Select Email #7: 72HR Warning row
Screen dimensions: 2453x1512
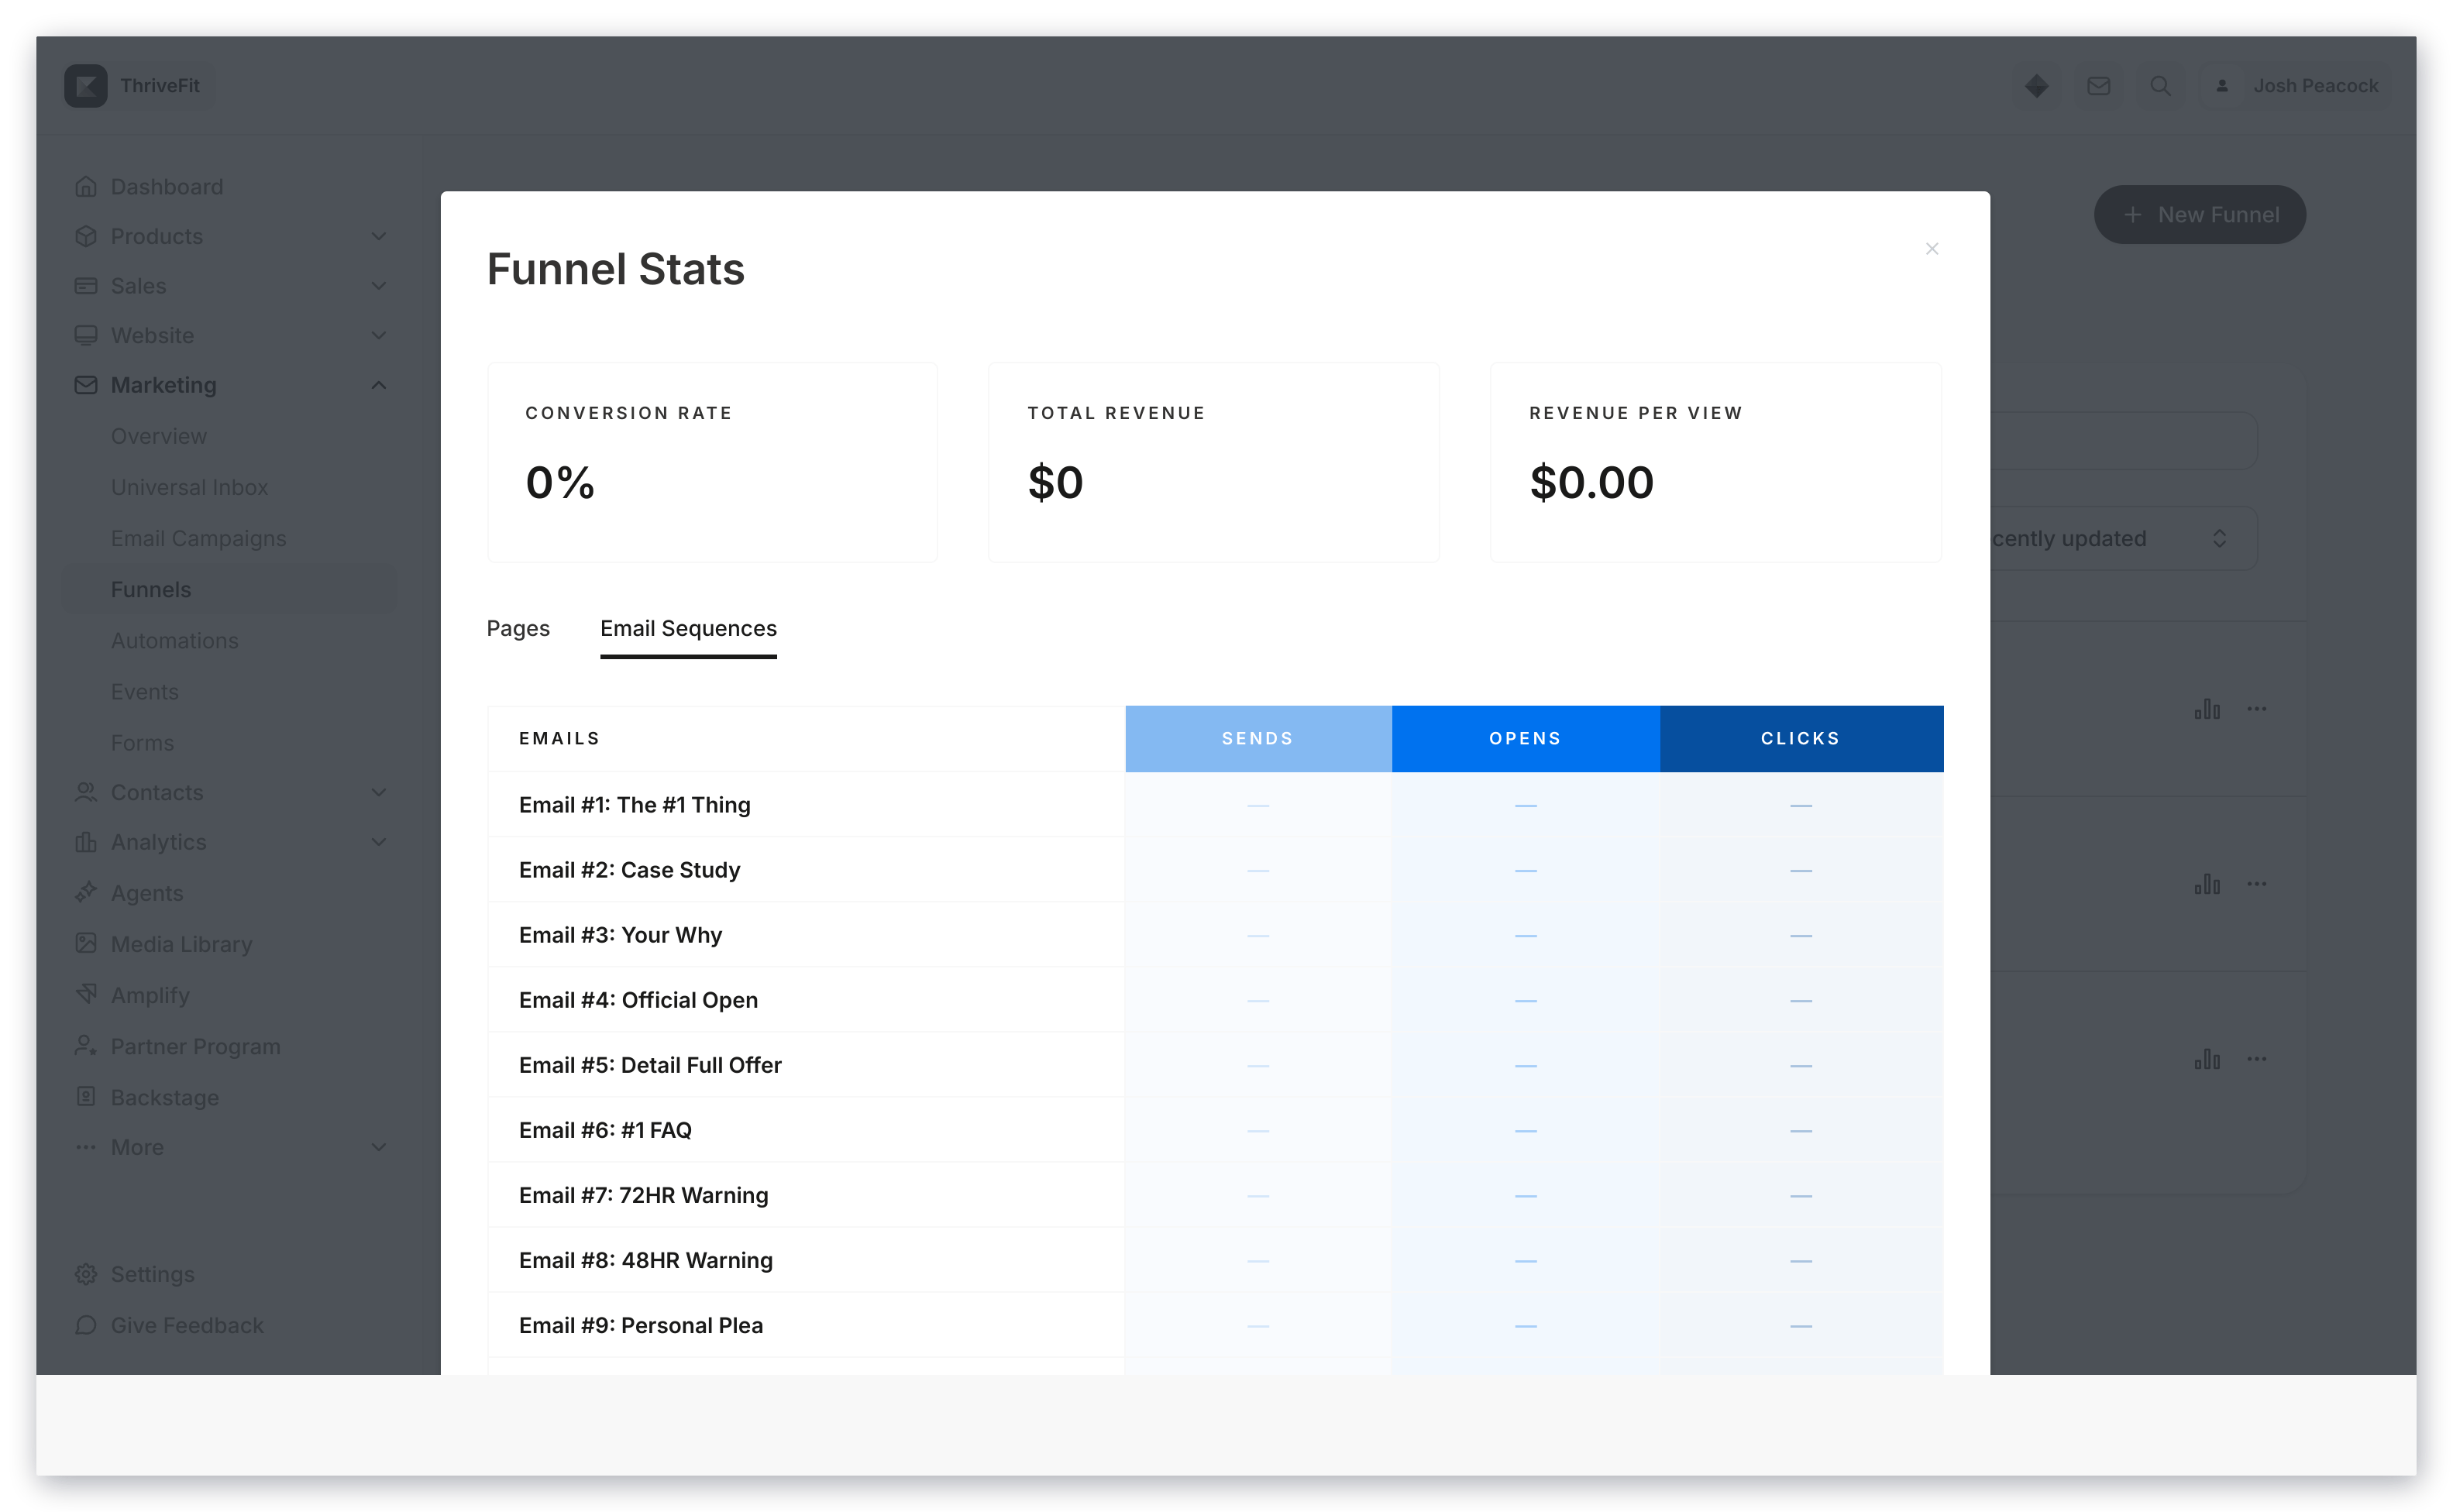pyautogui.click(x=1215, y=1194)
